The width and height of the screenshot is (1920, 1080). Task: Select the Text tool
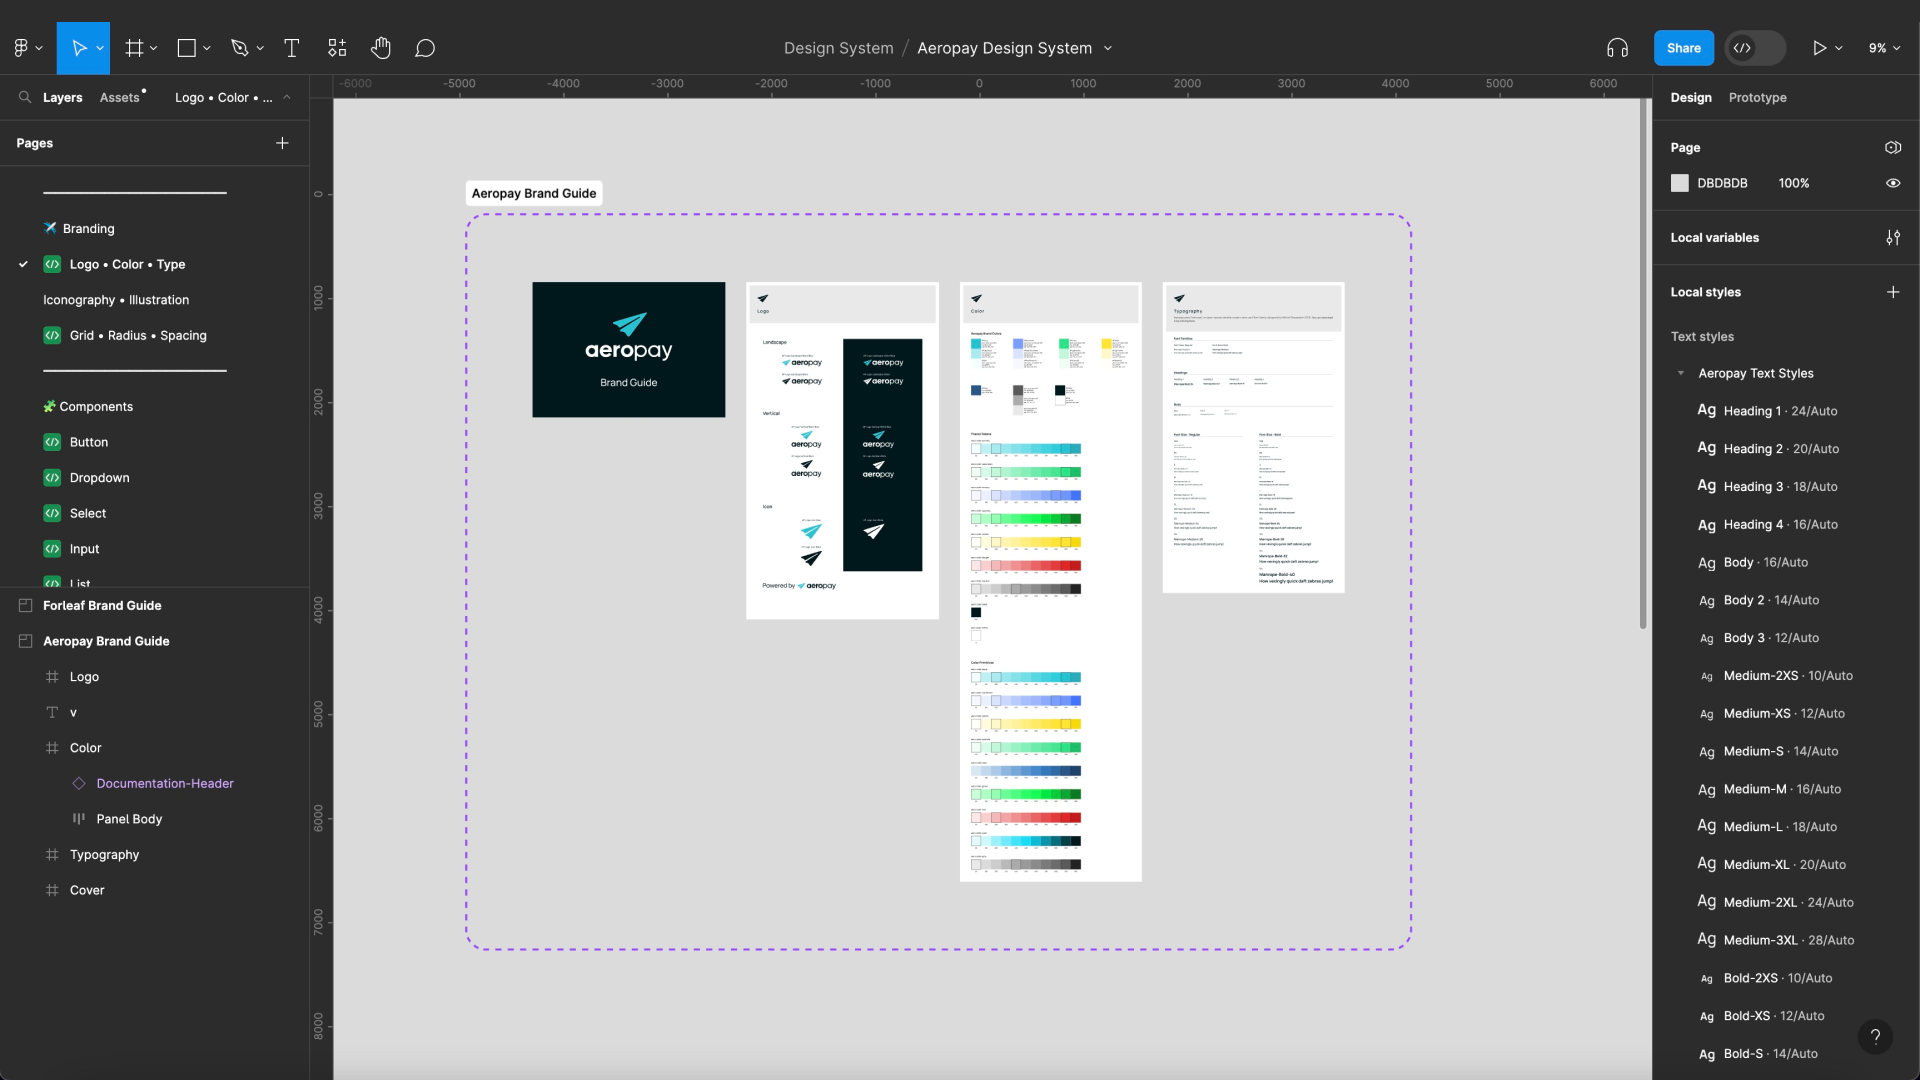coord(291,47)
